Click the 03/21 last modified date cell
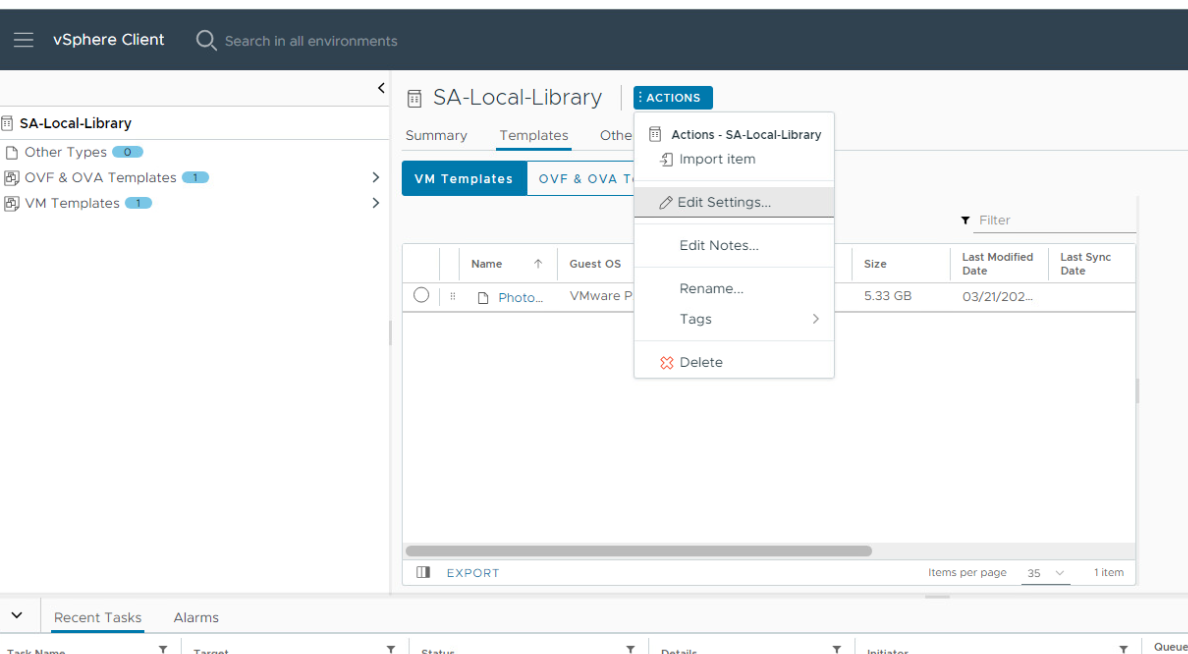 pyautogui.click(x=998, y=296)
